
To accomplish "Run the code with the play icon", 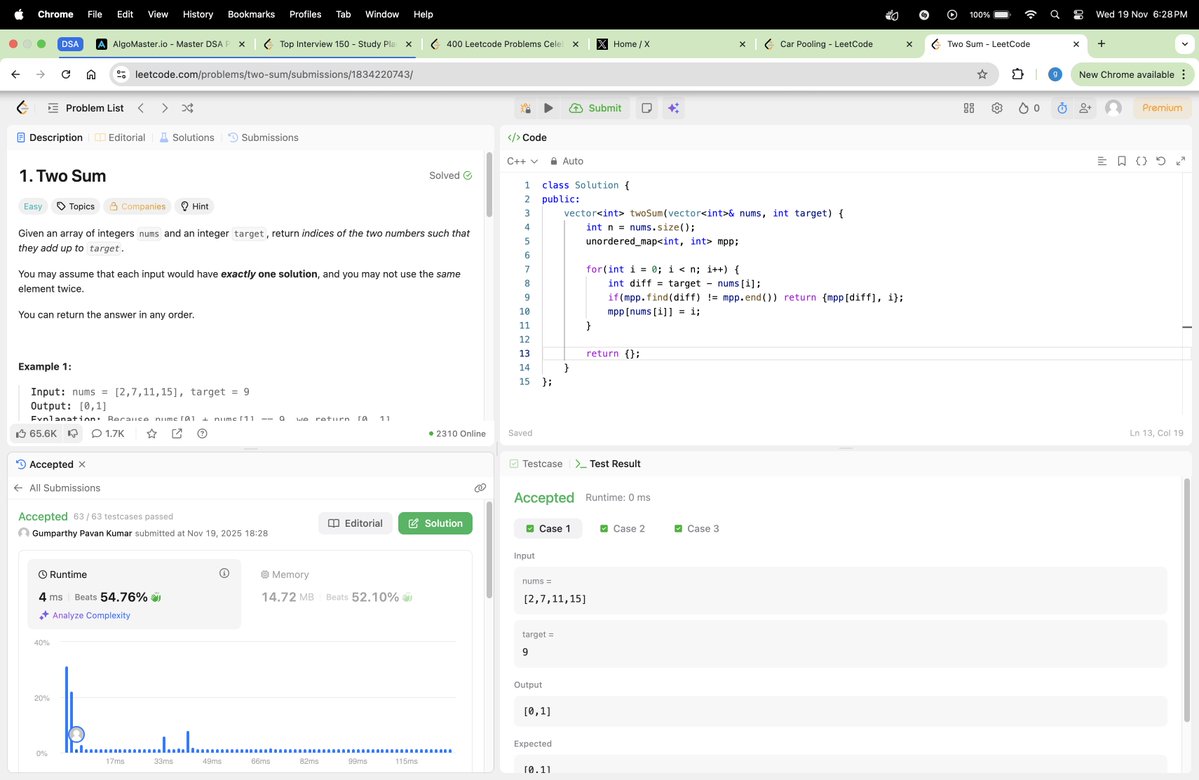I will [x=548, y=108].
